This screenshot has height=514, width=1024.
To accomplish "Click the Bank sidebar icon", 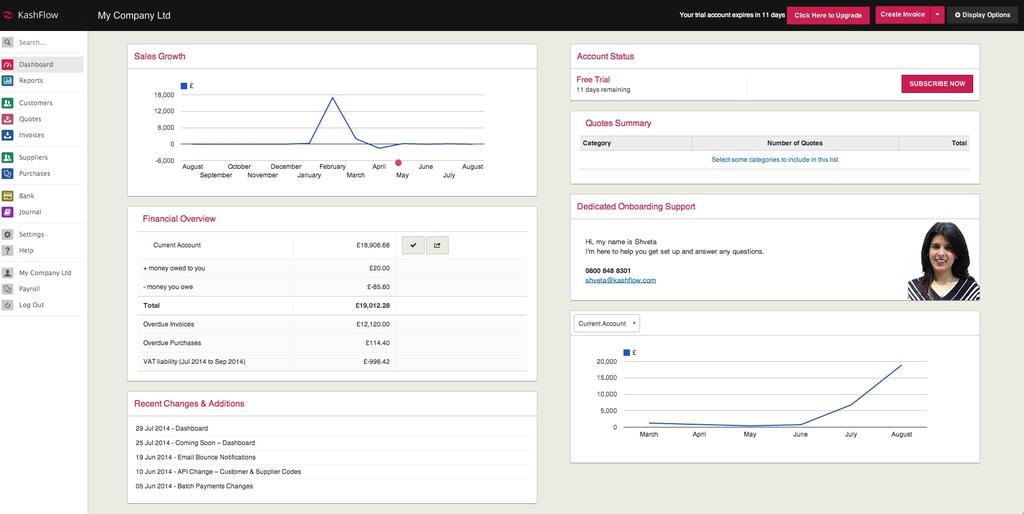I will coord(8,196).
